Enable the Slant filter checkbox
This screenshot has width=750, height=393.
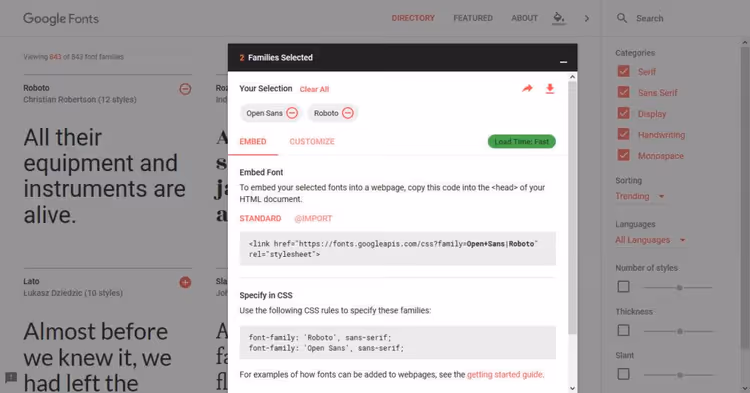click(623, 374)
